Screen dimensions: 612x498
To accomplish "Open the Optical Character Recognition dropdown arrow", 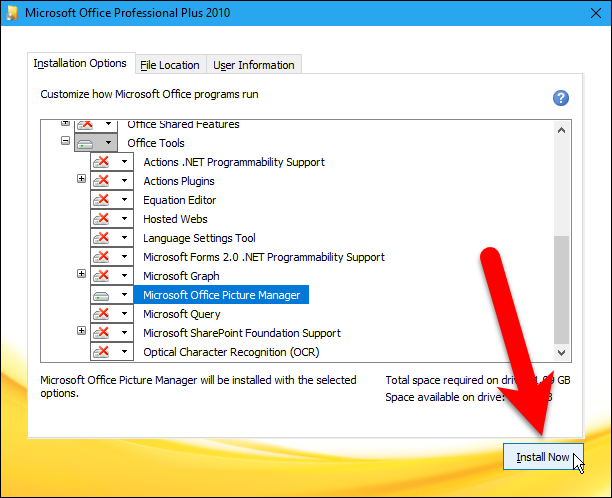I will 125,352.
